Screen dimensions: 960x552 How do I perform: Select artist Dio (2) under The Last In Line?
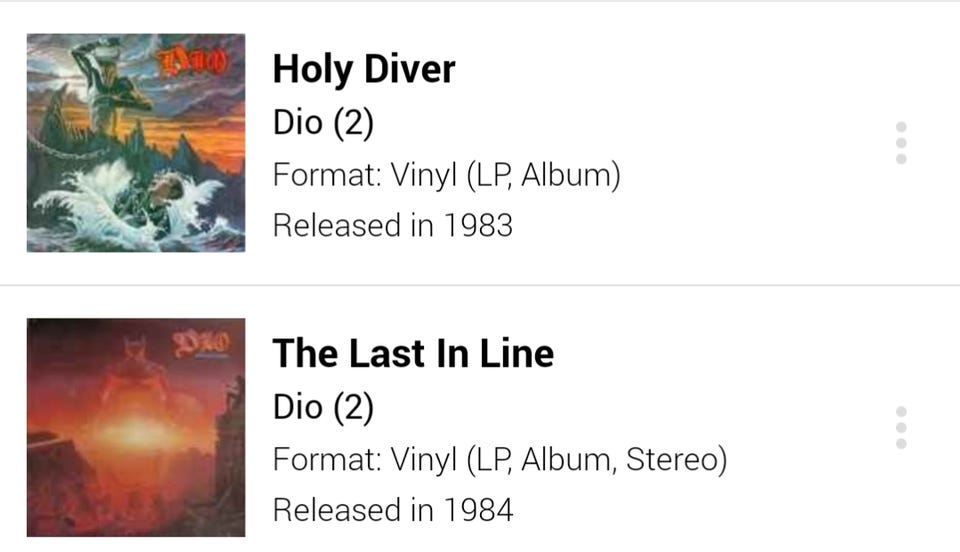point(323,407)
